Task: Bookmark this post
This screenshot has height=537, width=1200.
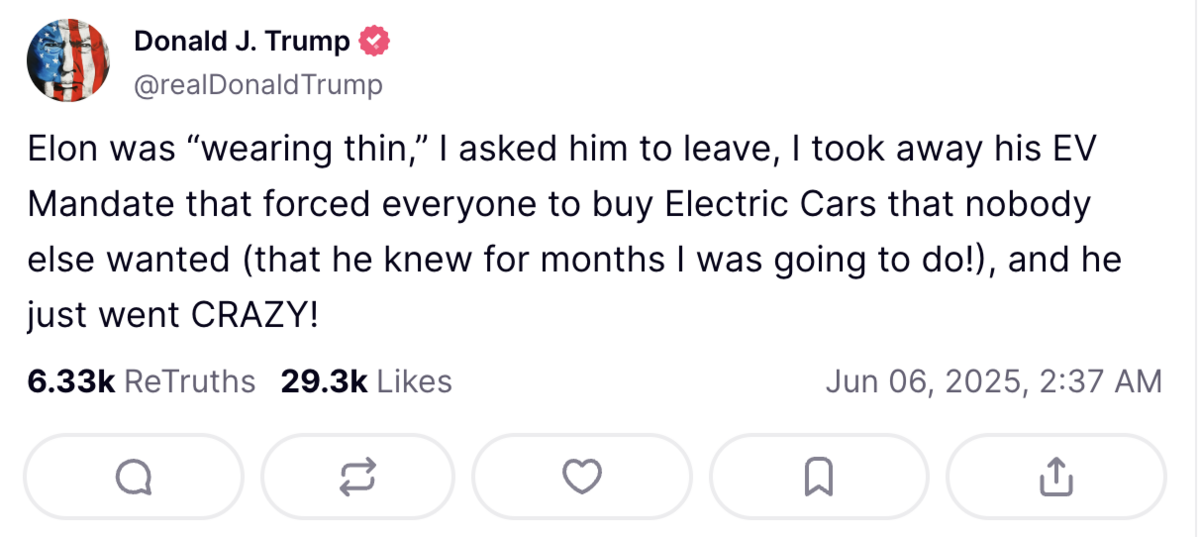Action: (818, 478)
